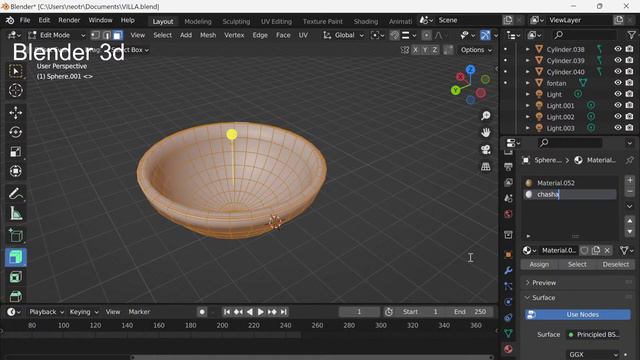Hide fontan object in viewport
This screenshot has width=640, height=360.
coord(618,82)
